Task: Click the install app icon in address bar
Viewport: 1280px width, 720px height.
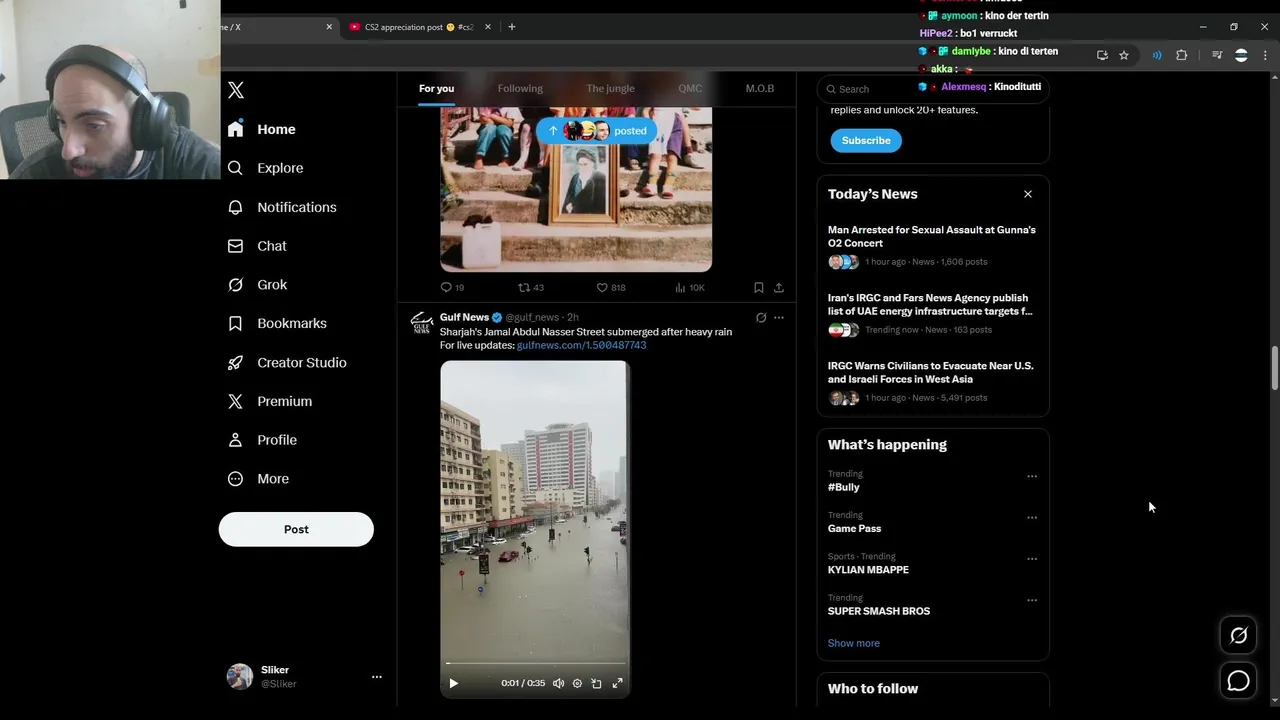Action: coord(1102,56)
